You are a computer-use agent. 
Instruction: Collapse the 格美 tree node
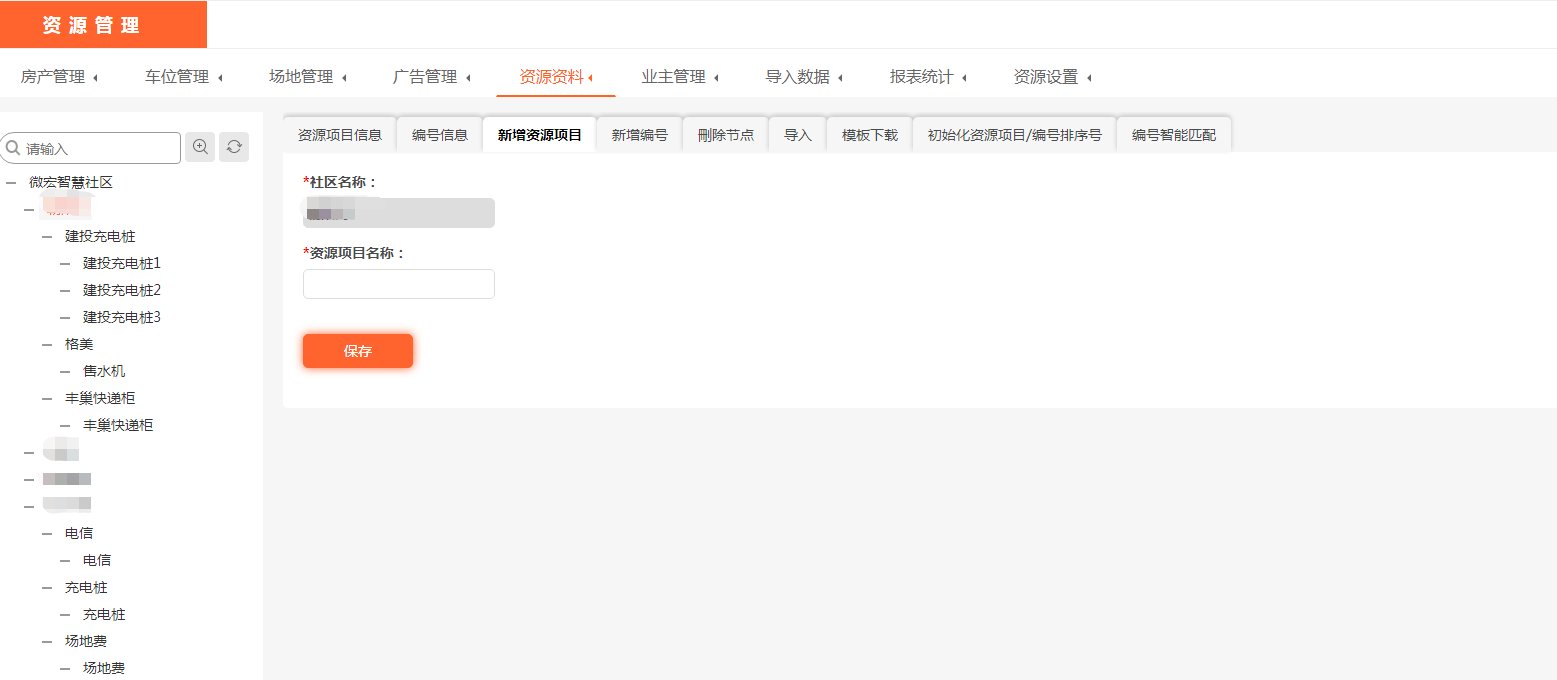(47, 345)
